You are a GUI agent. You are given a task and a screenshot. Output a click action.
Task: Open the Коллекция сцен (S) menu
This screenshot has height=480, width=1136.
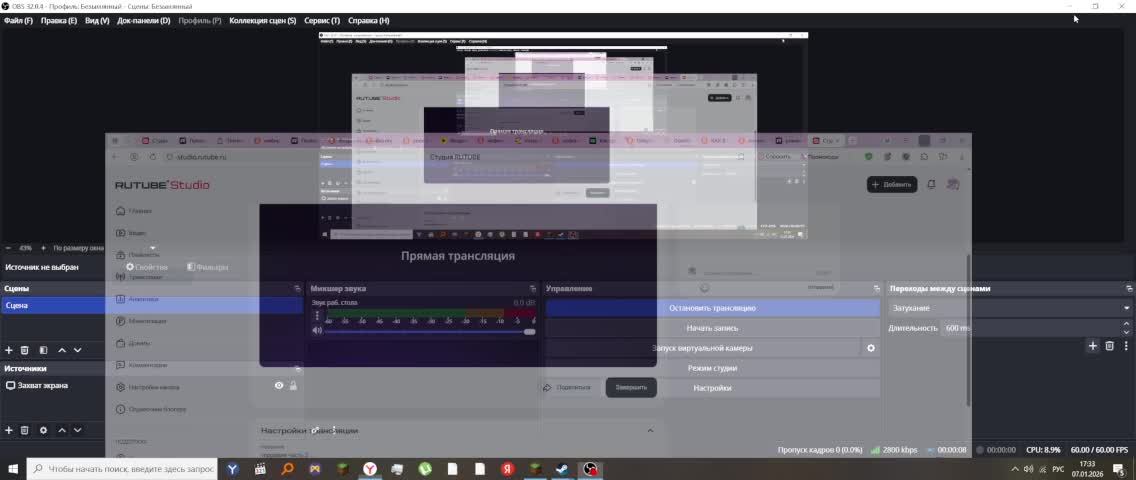[262, 21]
